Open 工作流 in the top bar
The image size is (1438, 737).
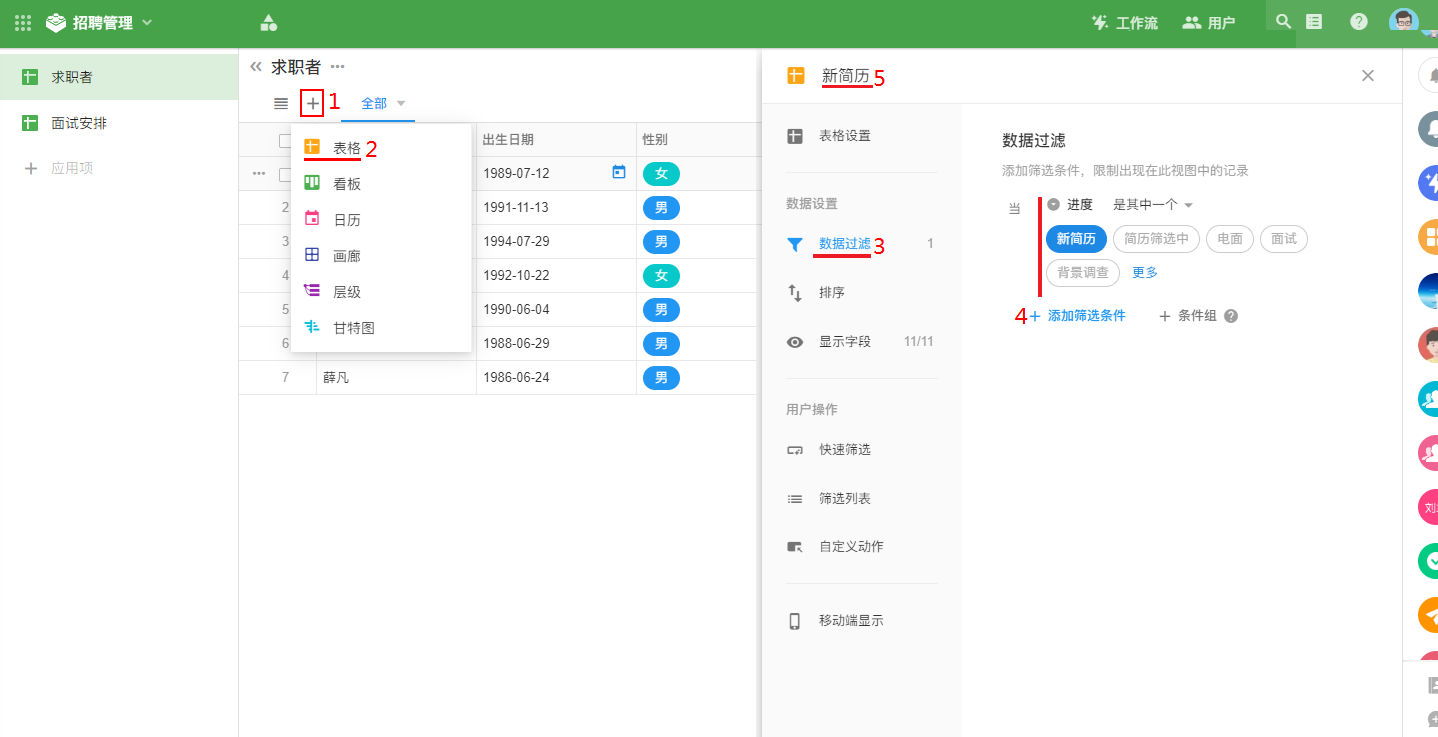[1124, 22]
